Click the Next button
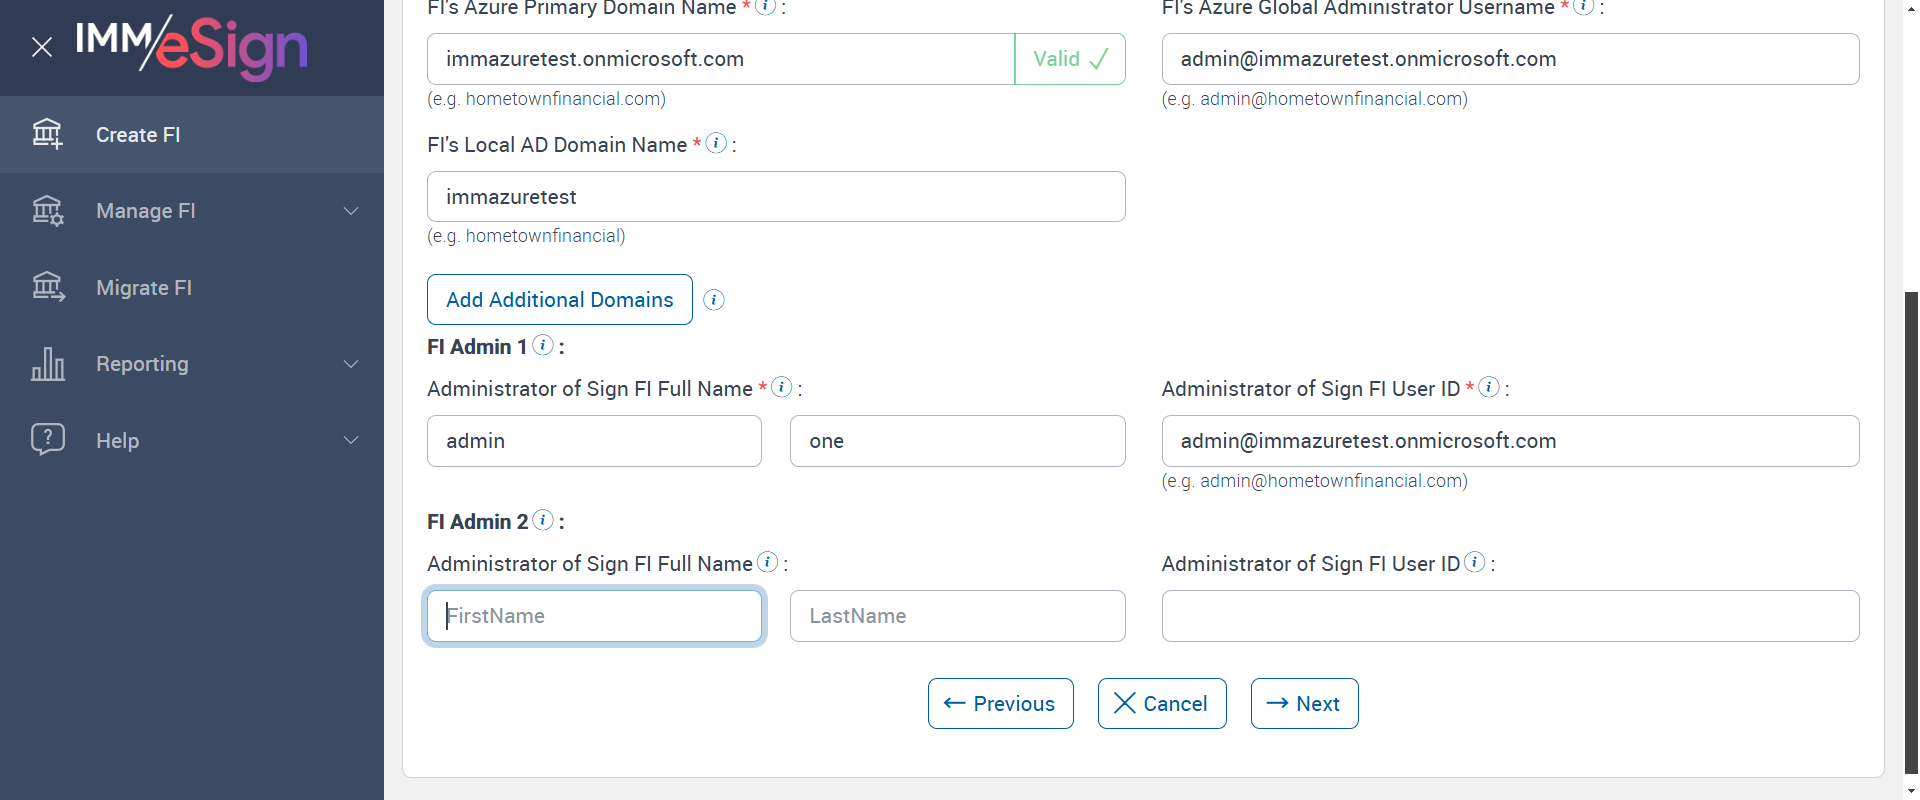Viewport: 1920px width, 800px height. 1304,704
